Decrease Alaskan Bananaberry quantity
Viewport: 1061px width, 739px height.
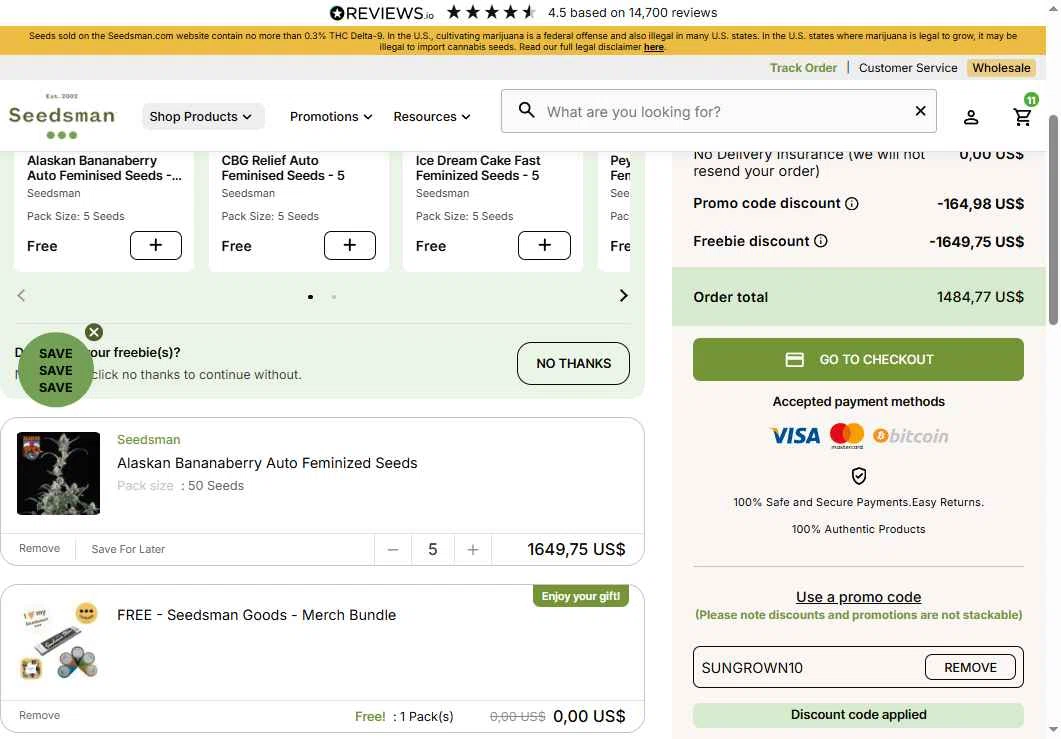point(393,550)
